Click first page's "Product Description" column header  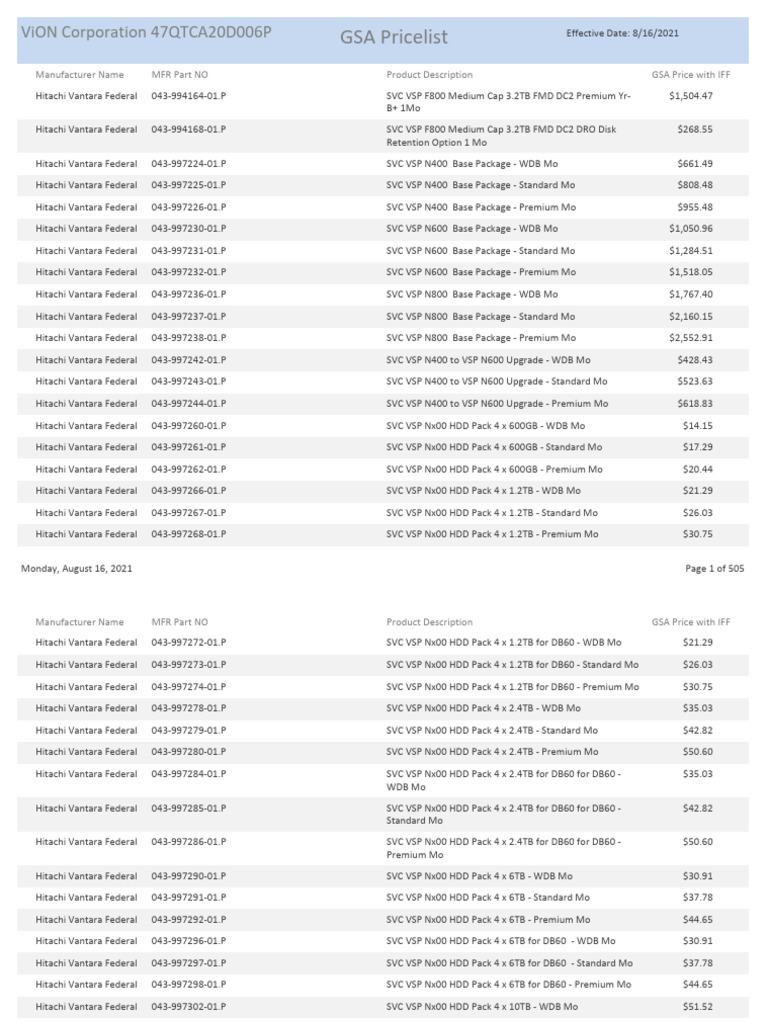(430, 75)
